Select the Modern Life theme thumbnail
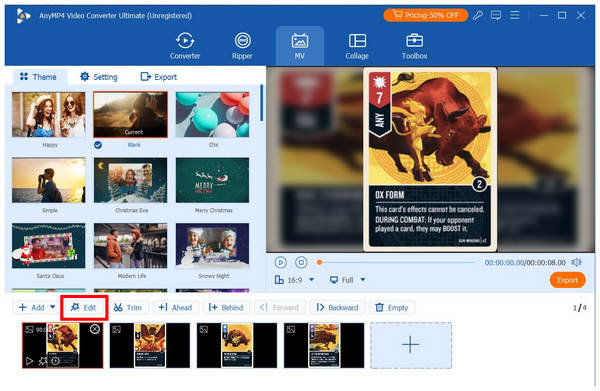The image size is (600, 391). point(130,246)
